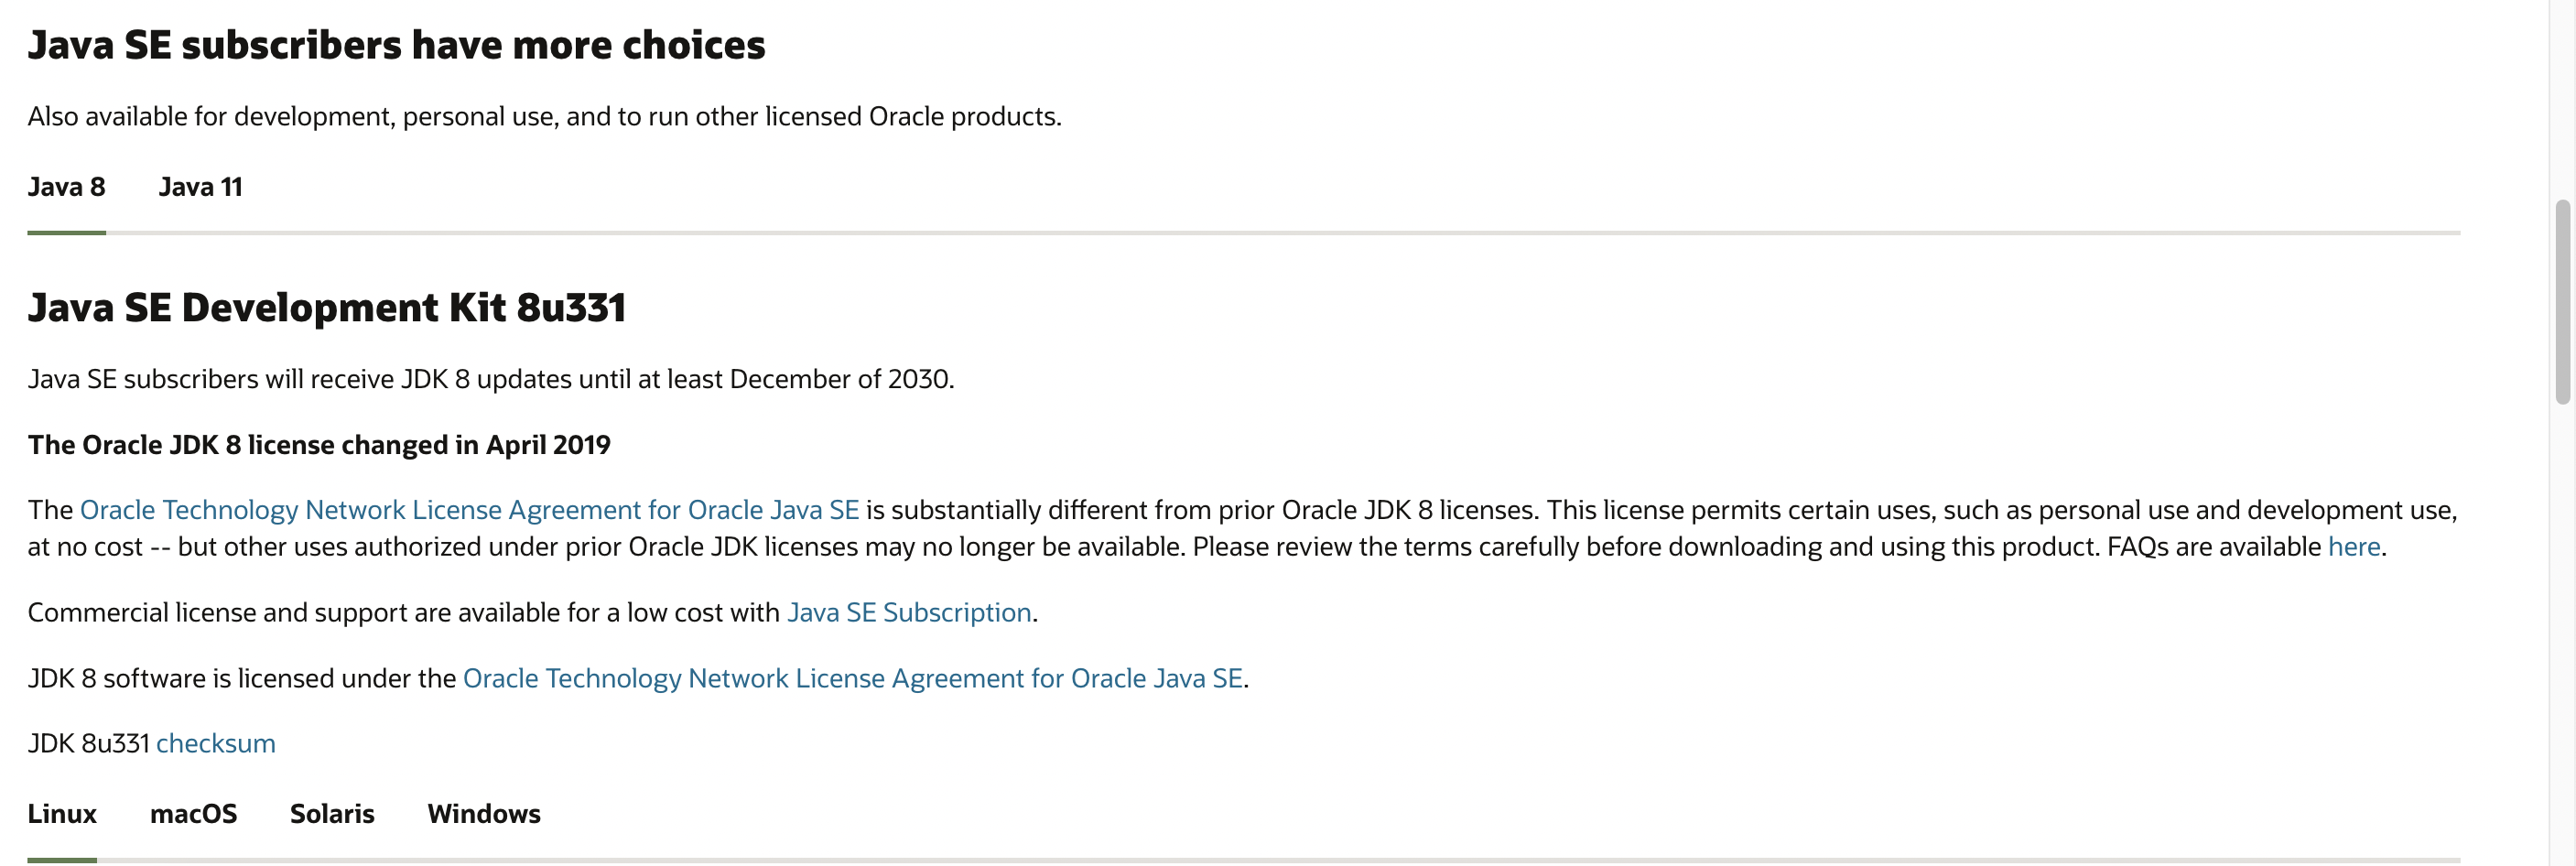Switch to the Java 11 tab
Viewport: 2576px width, 866px height.
tap(200, 187)
